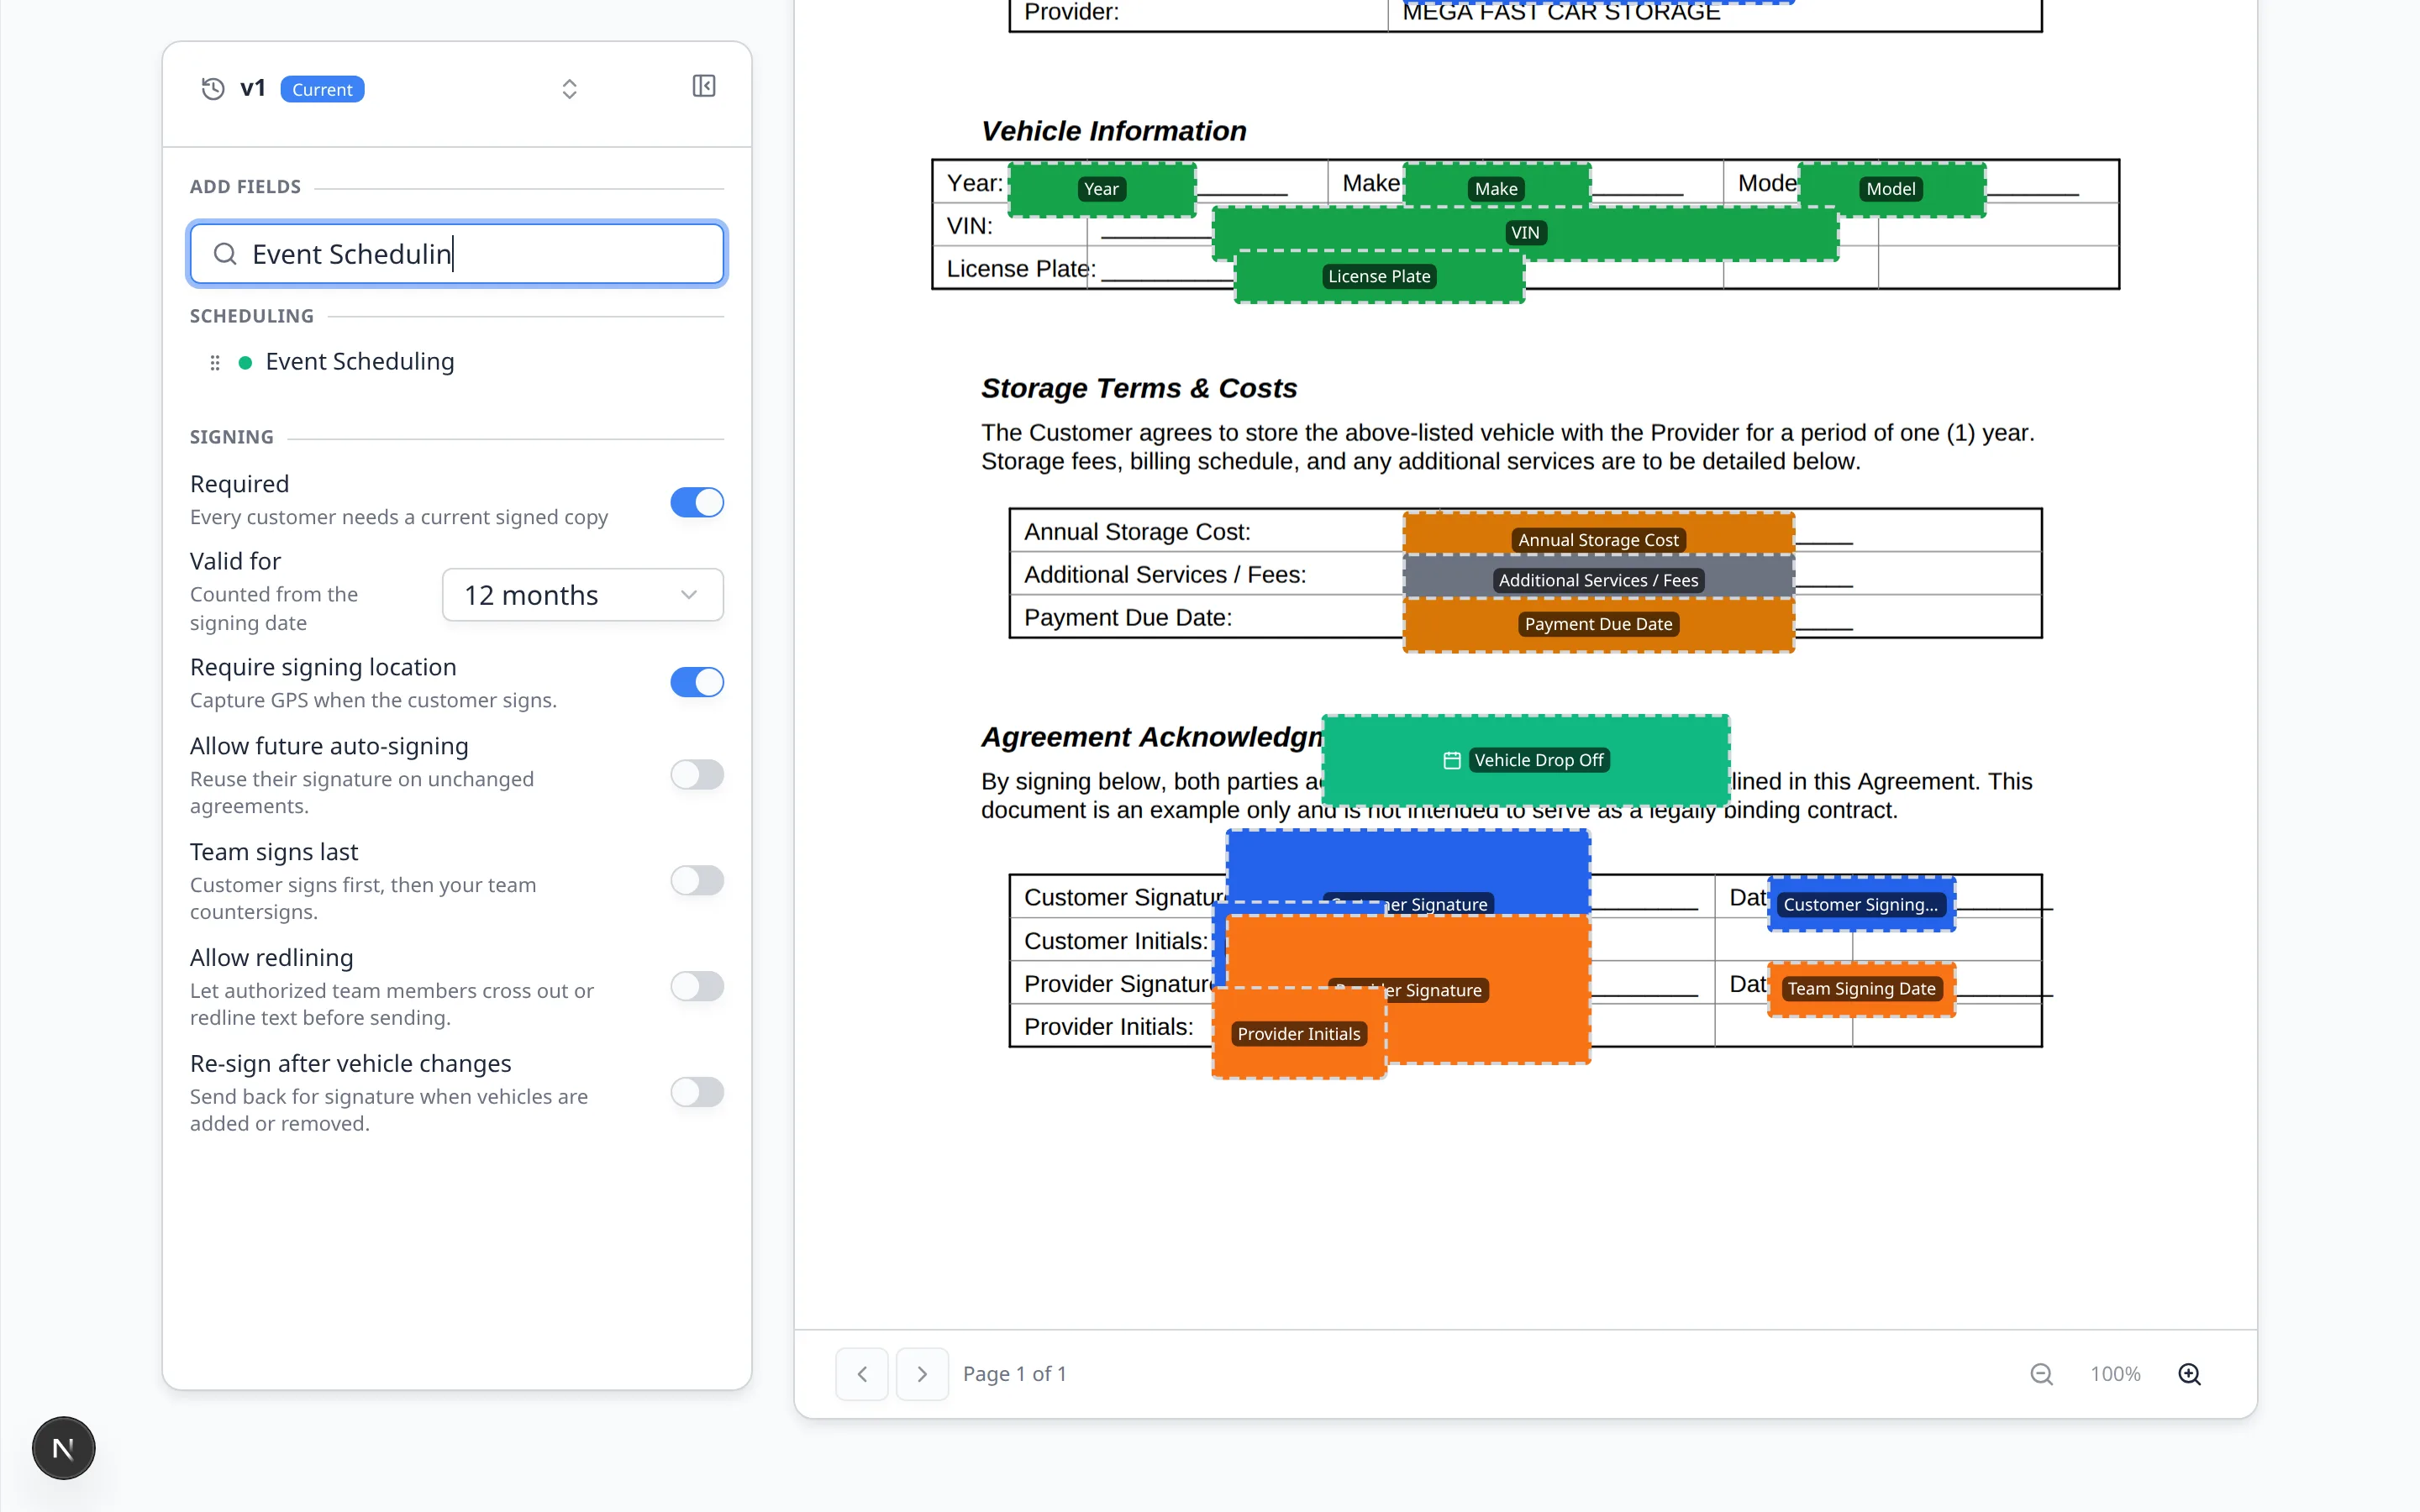
Task: Select the Provider Initials field
Action: point(1299,1034)
